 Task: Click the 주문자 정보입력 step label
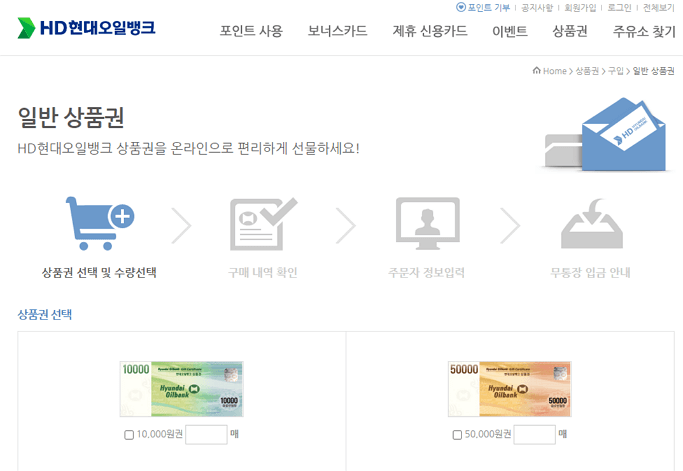[x=426, y=272]
